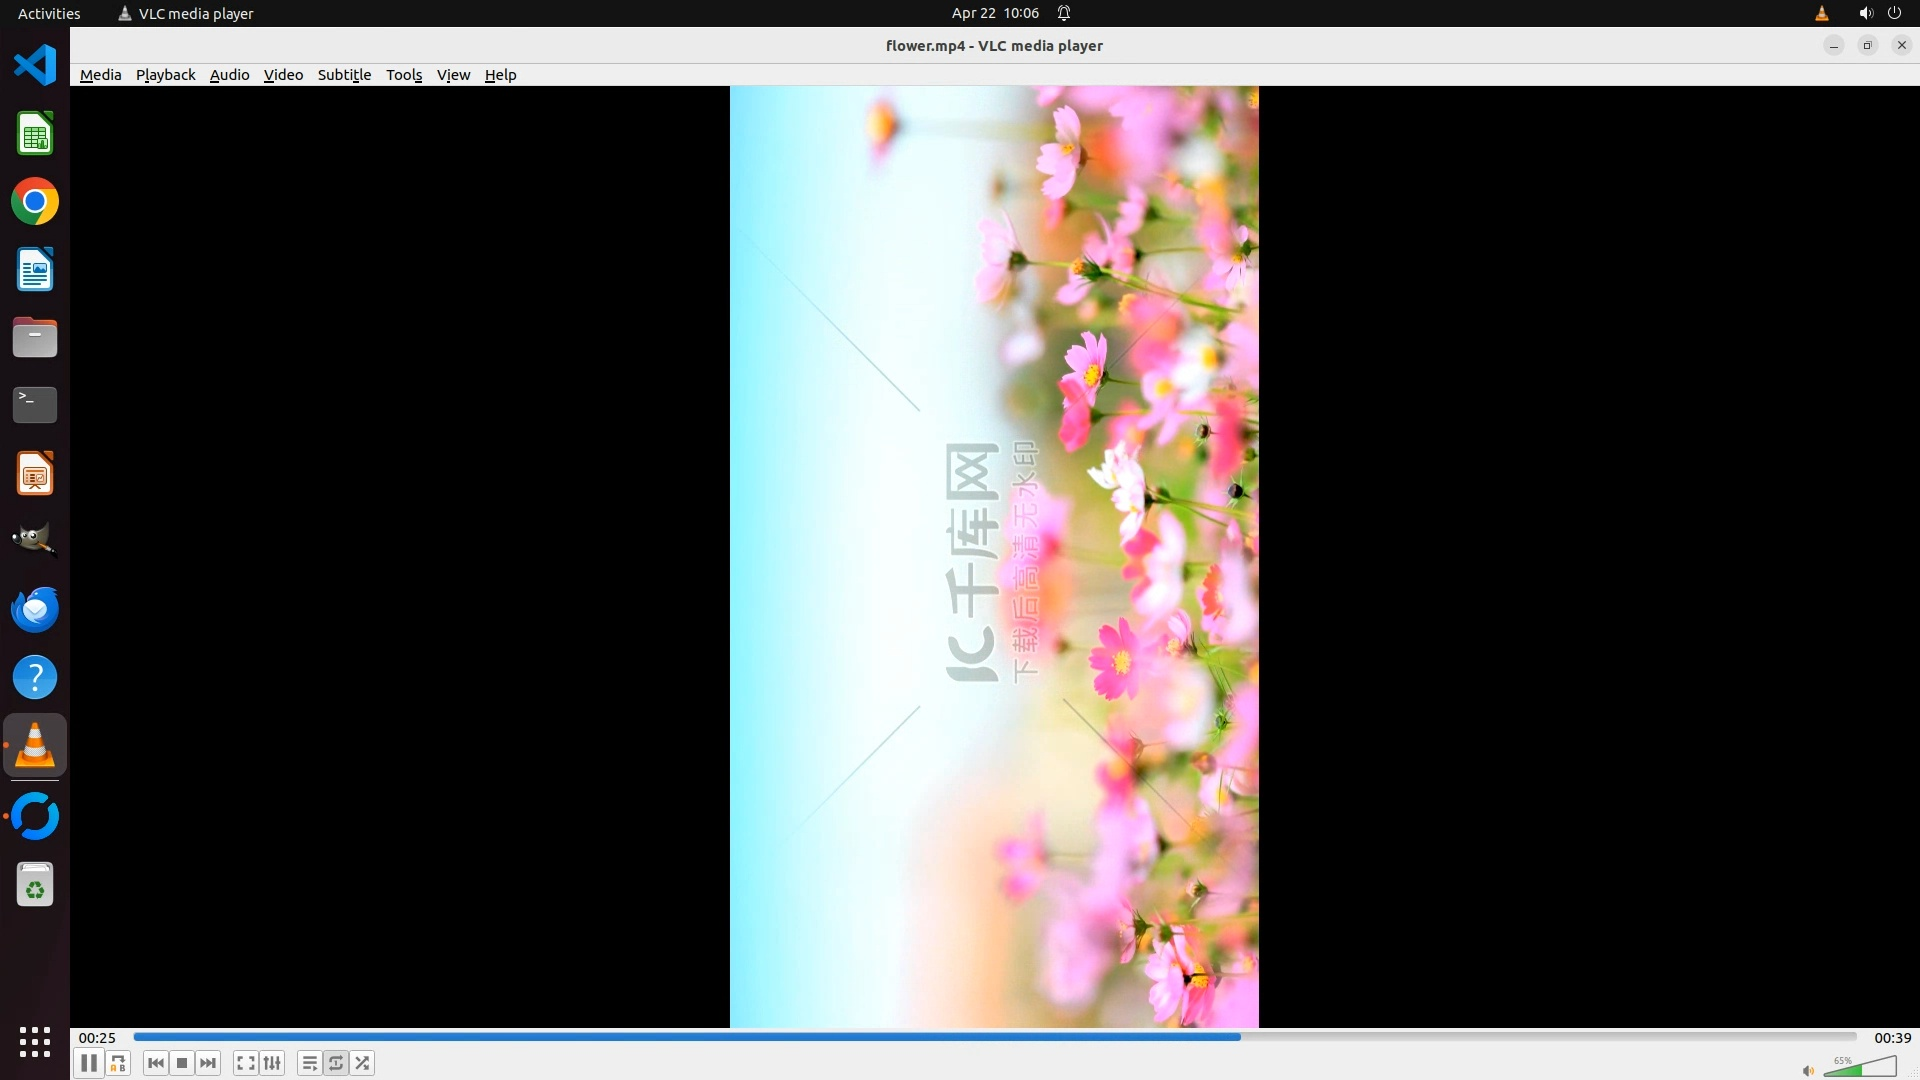Adjust the volume slider level
1920x1080 pixels.
pyautogui.click(x=1860, y=1068)
